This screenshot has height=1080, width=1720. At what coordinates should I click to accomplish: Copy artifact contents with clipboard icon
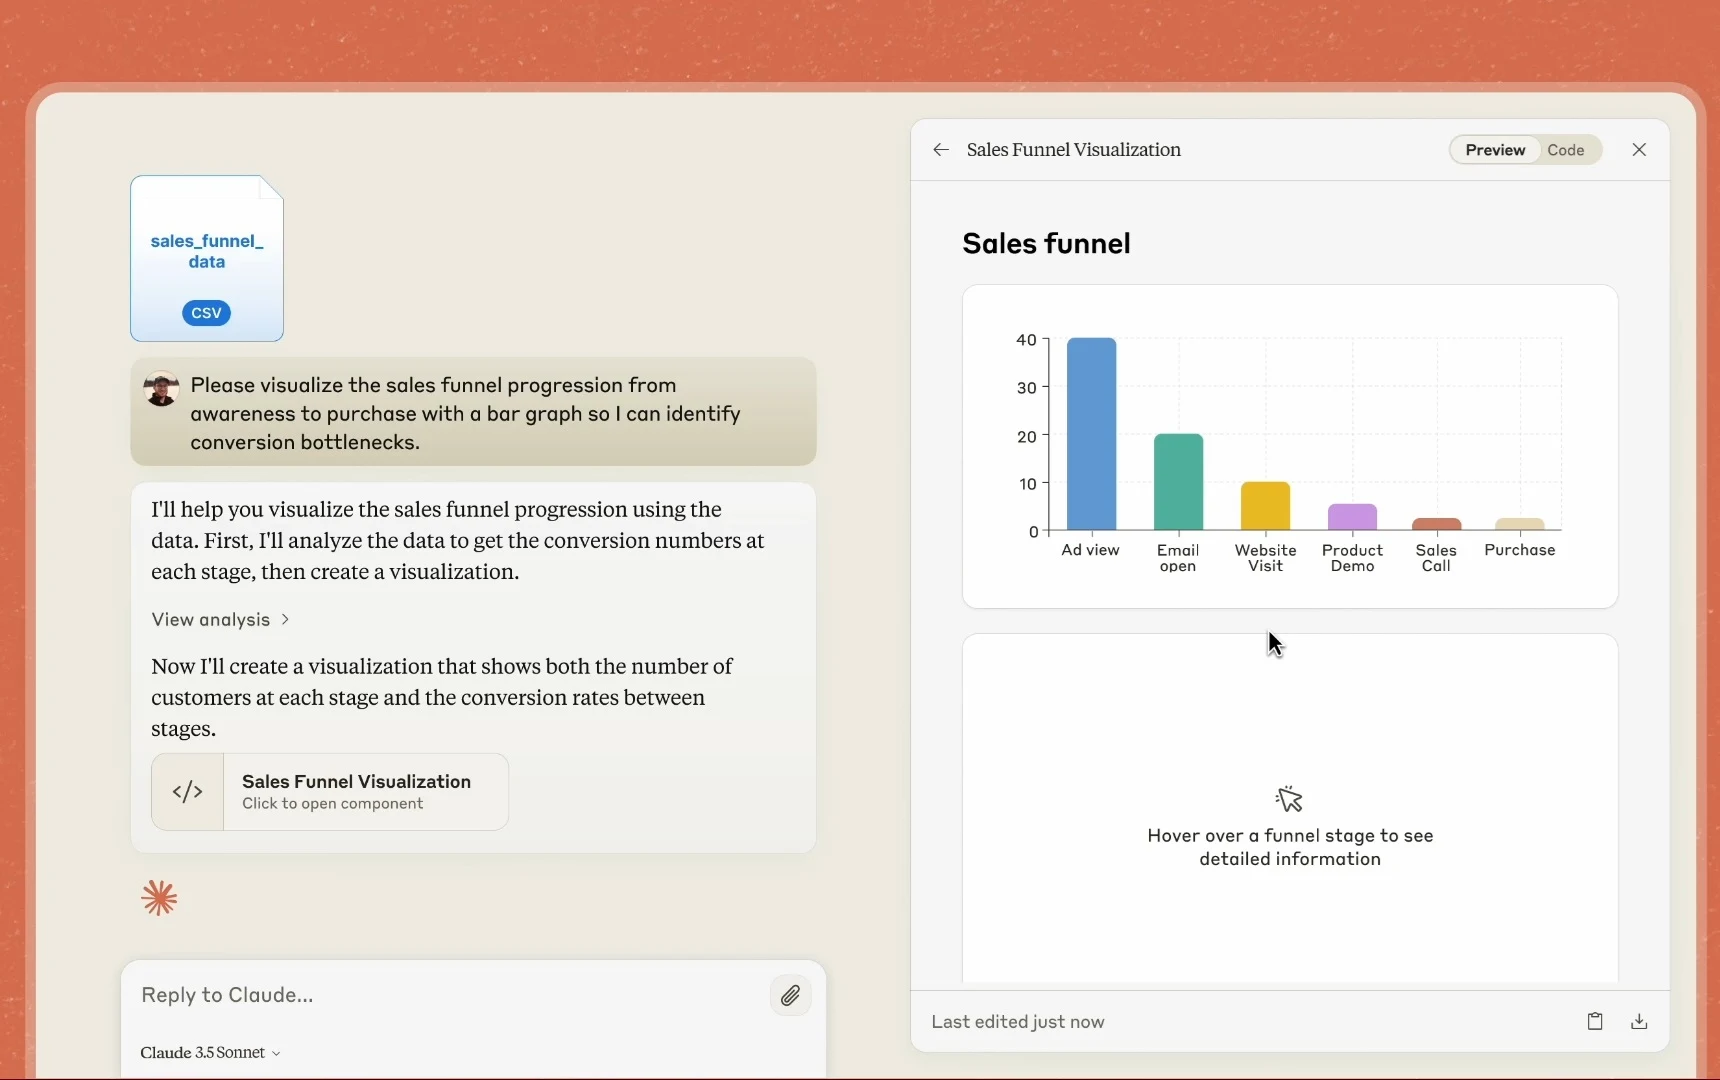(x=1595, y=1021)
